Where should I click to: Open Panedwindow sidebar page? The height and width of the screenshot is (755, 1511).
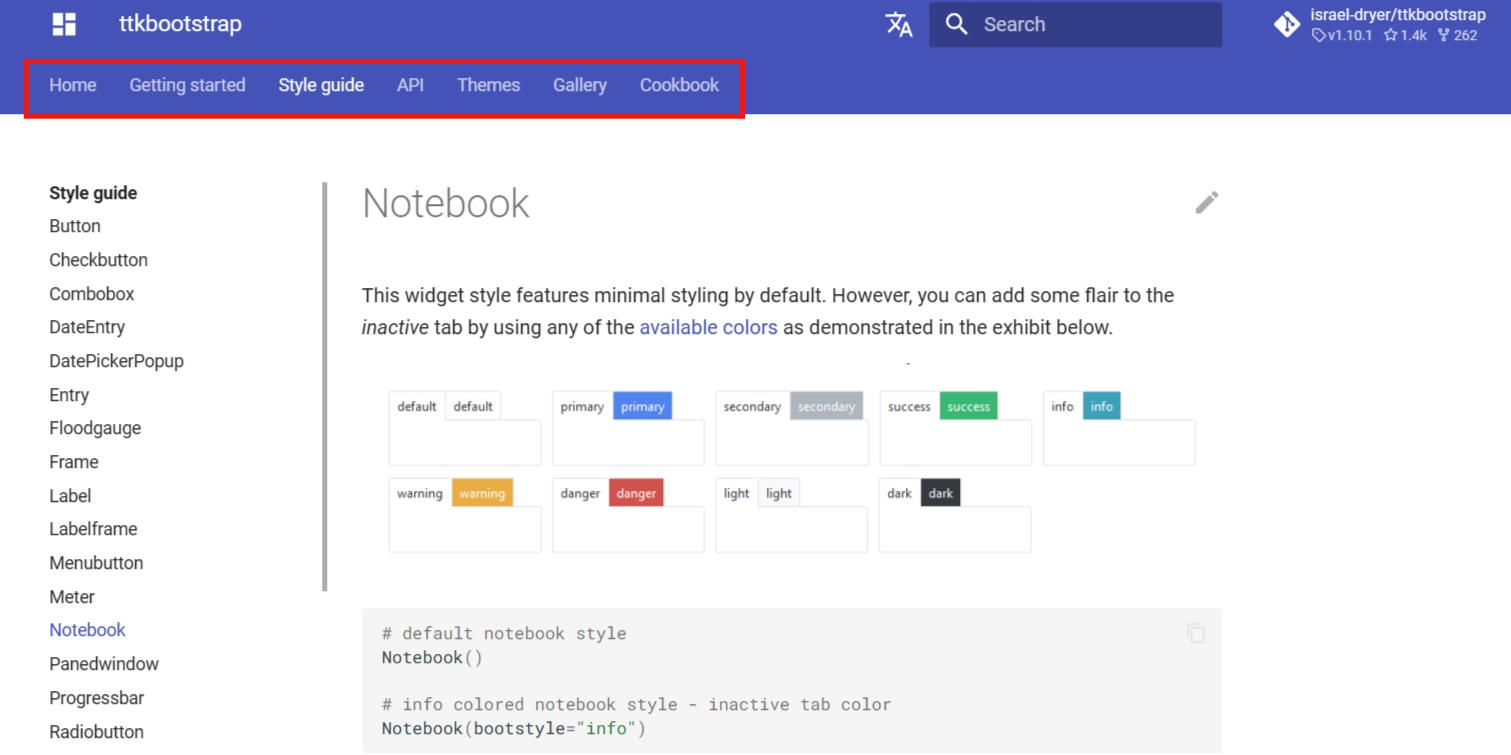(x=104, y=664)
